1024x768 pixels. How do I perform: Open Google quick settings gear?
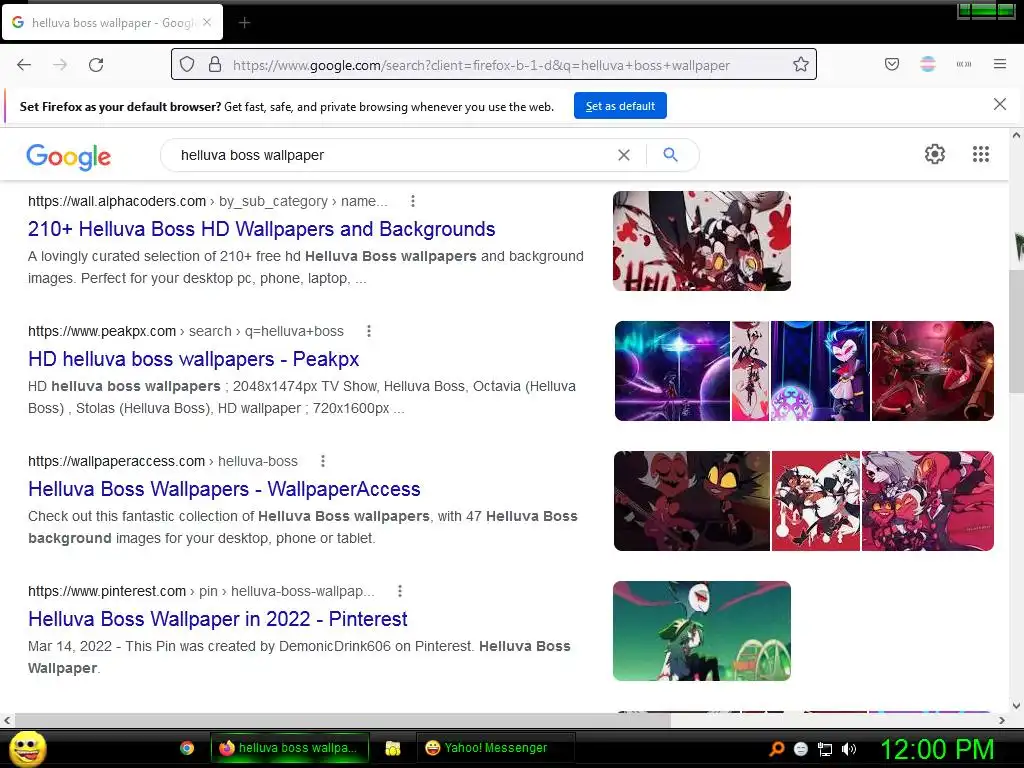[x=935, y=154]
